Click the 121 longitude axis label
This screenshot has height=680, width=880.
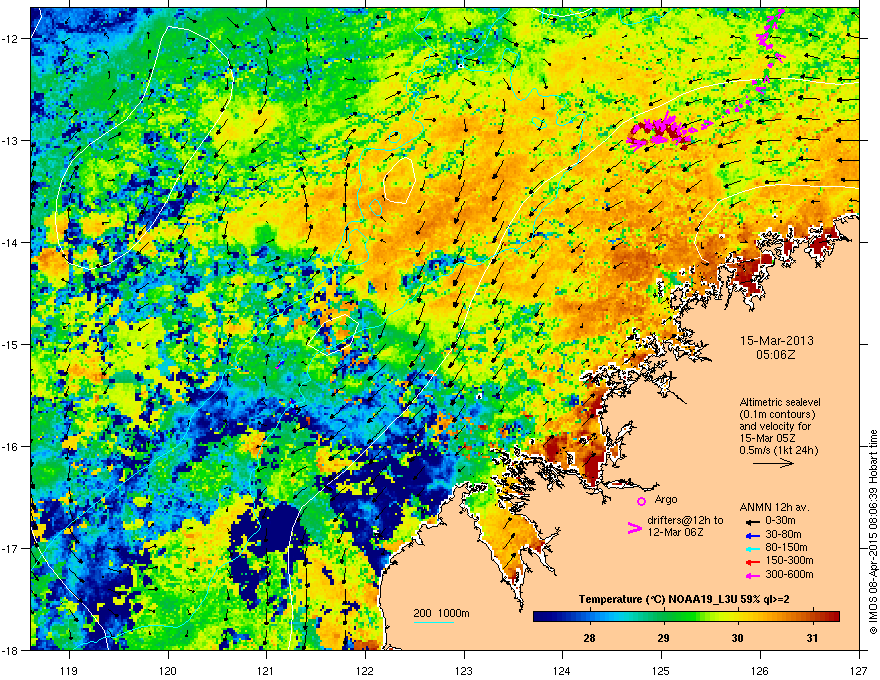[266, 670]
